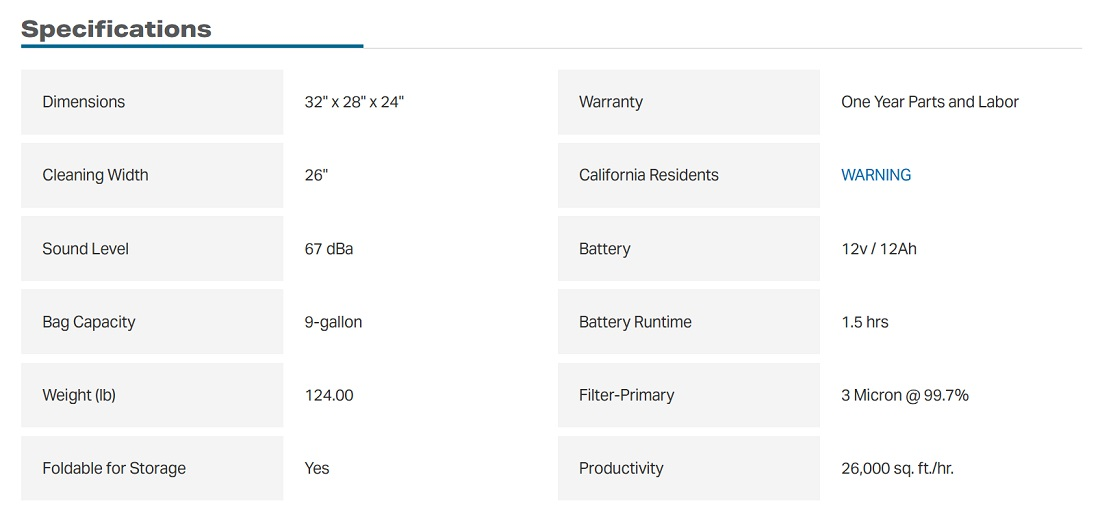Click the California Residents label

tap(649, 175)
